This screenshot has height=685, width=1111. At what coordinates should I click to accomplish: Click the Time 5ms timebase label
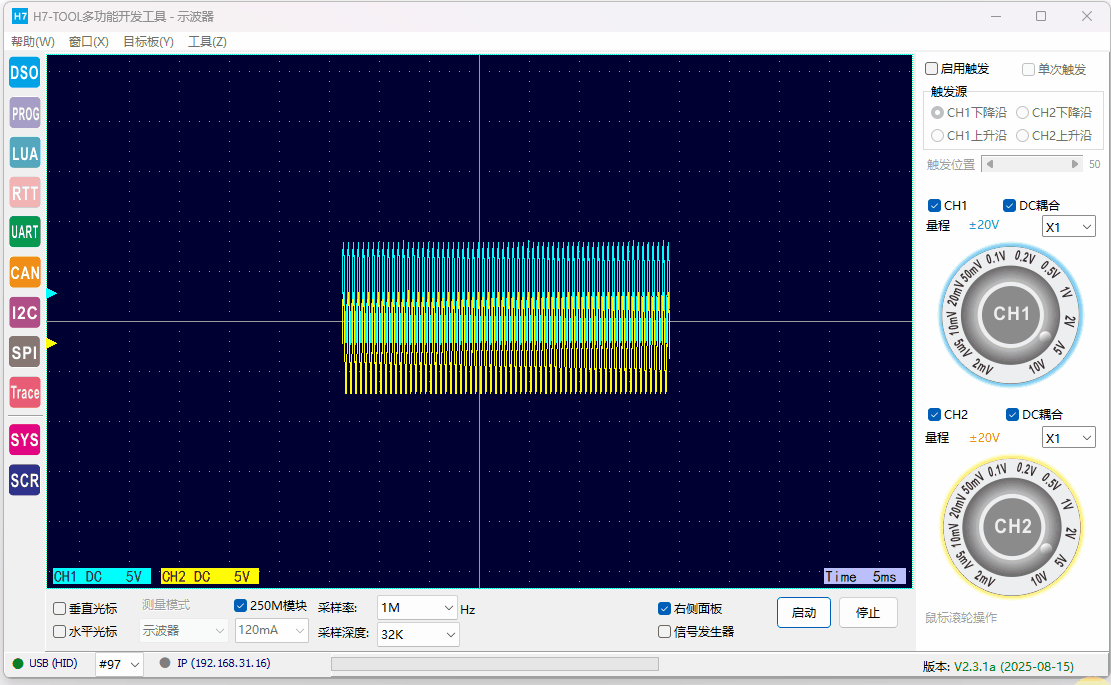point(864,577)
